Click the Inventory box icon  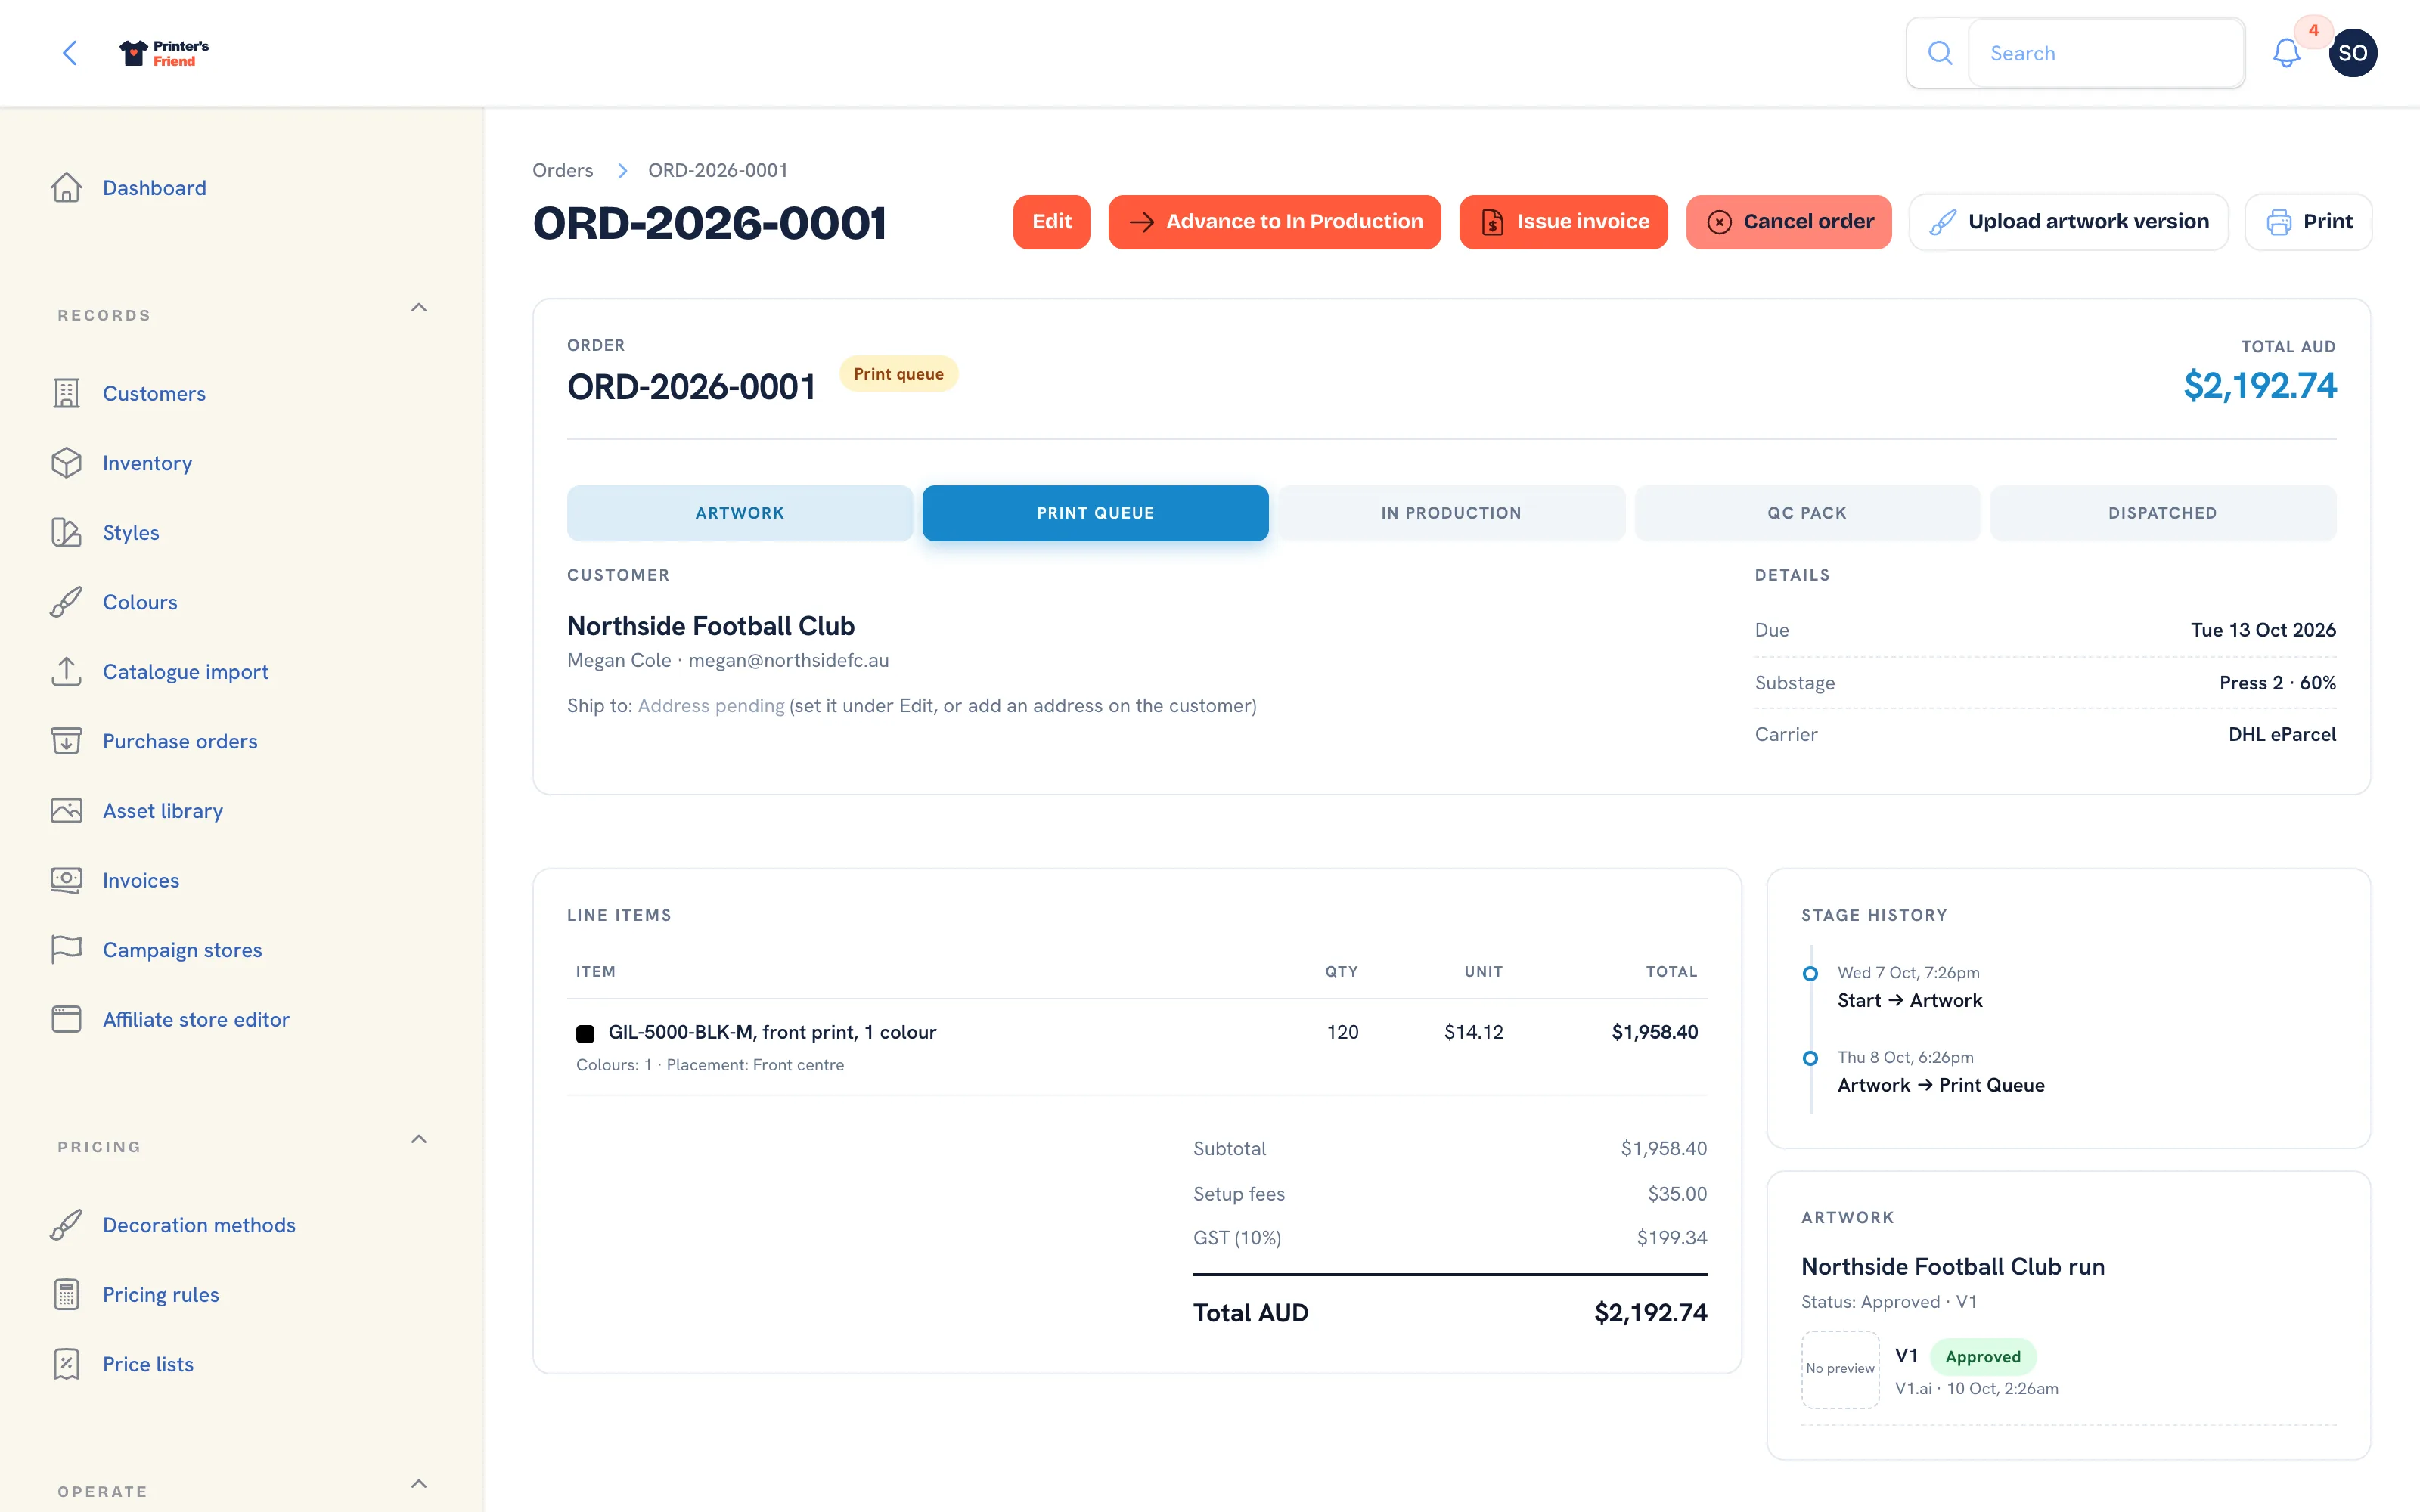click(67, 463)
